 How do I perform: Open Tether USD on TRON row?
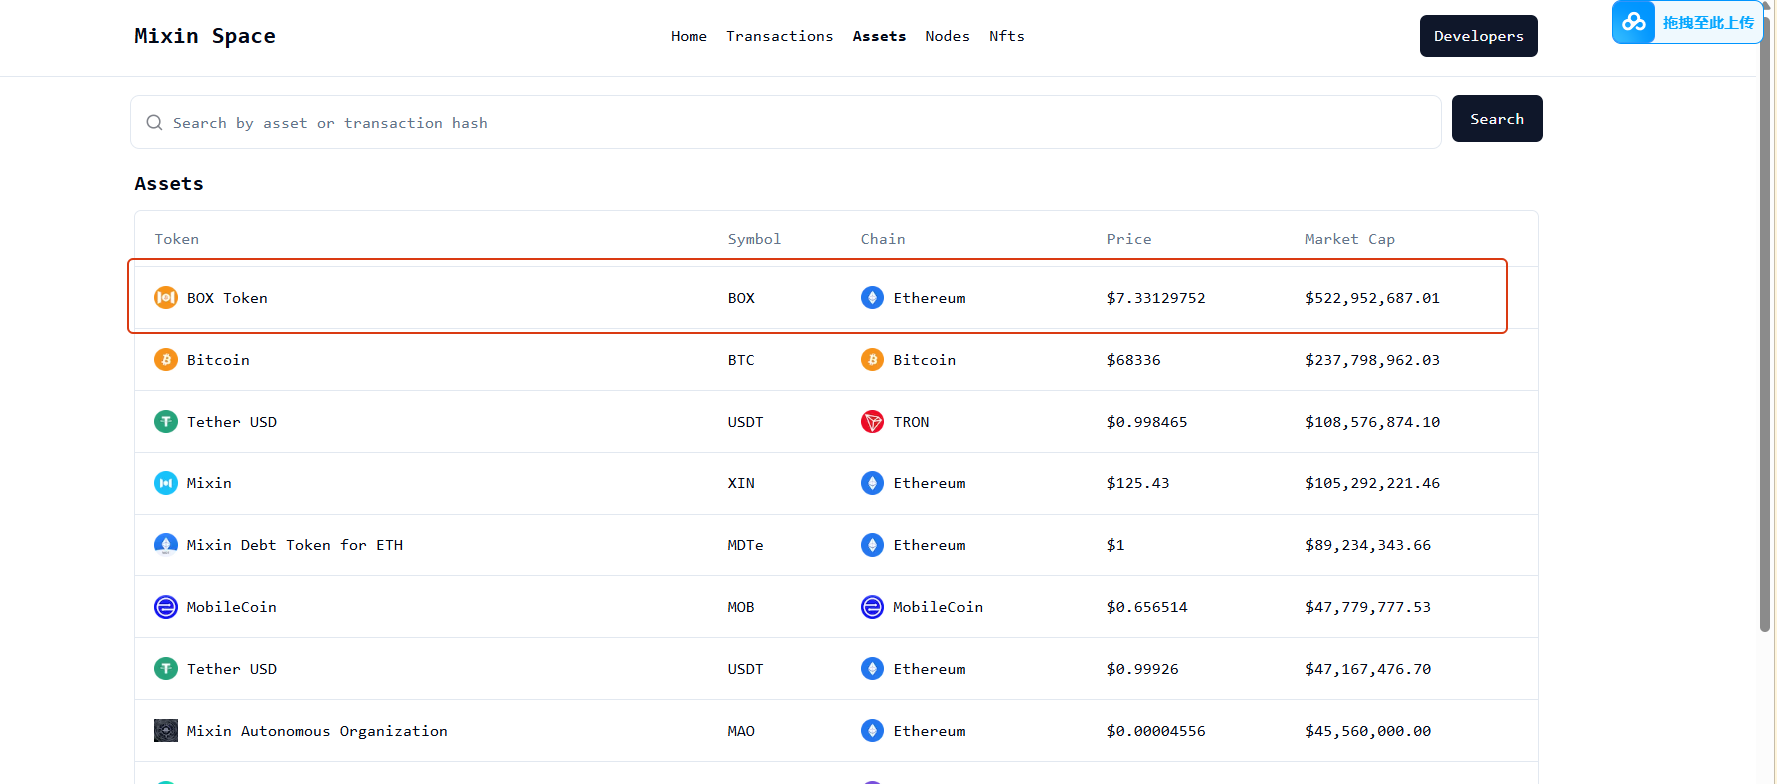coord(232,422)
